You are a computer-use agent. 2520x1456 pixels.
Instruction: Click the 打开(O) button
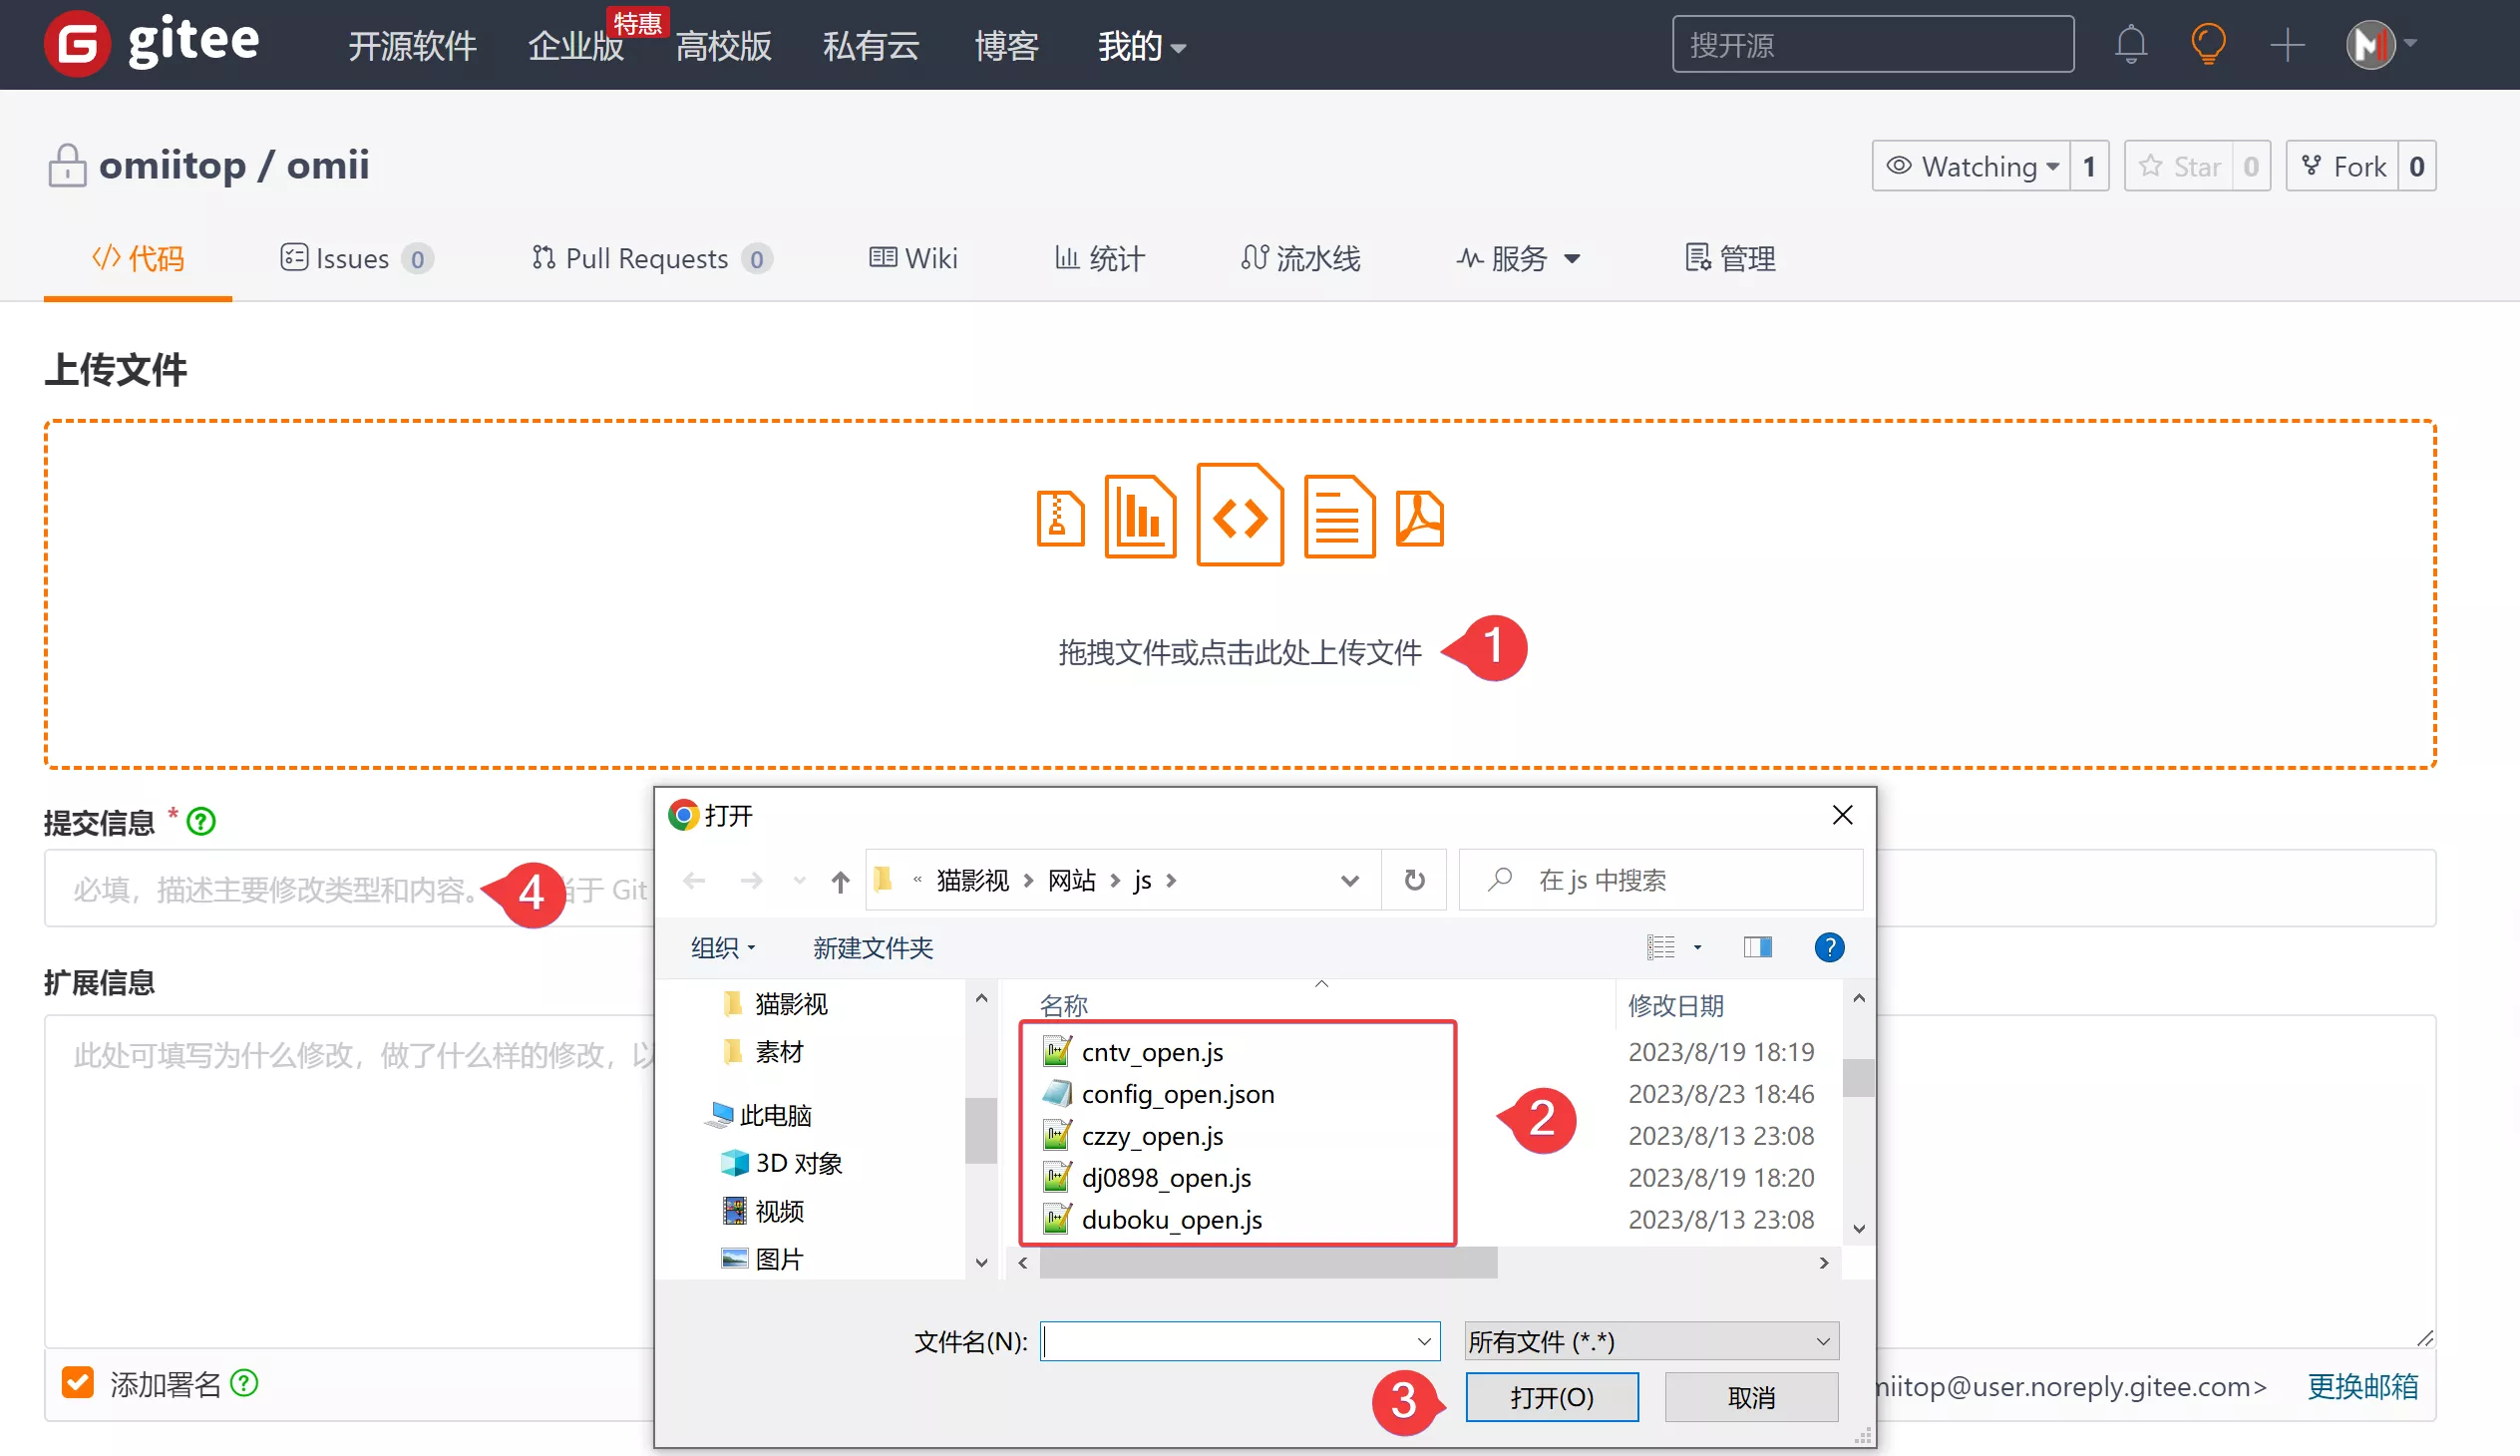click(x=1551, y=1397)
